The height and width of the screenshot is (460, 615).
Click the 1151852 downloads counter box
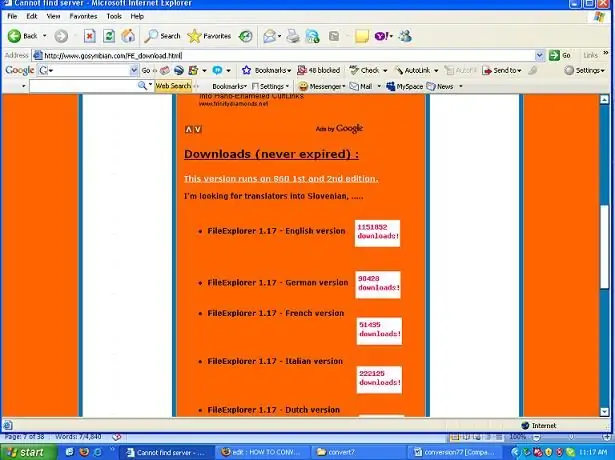[x=377, y=233]
